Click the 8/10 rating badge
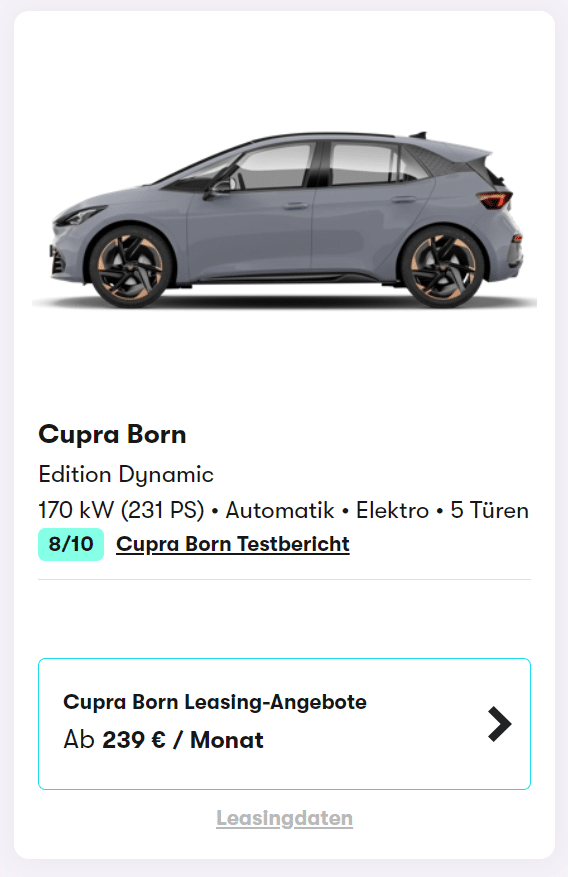Image resolution: width=568 pixels, height=877 pixels. point(71,544)
